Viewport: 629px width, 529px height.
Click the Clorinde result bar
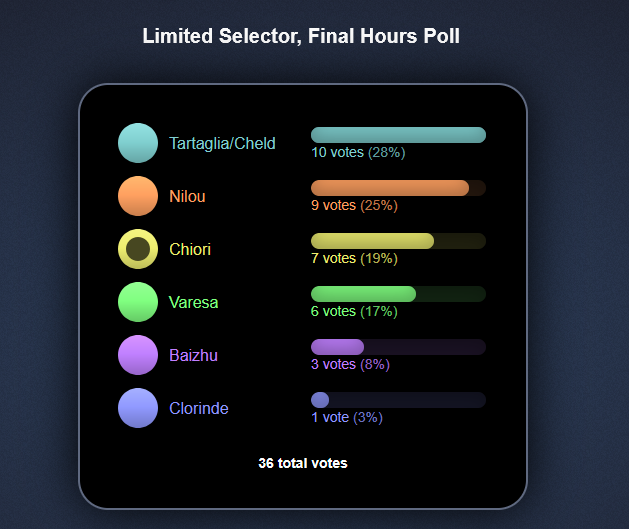pyautogui.click(x=398, y=400)
